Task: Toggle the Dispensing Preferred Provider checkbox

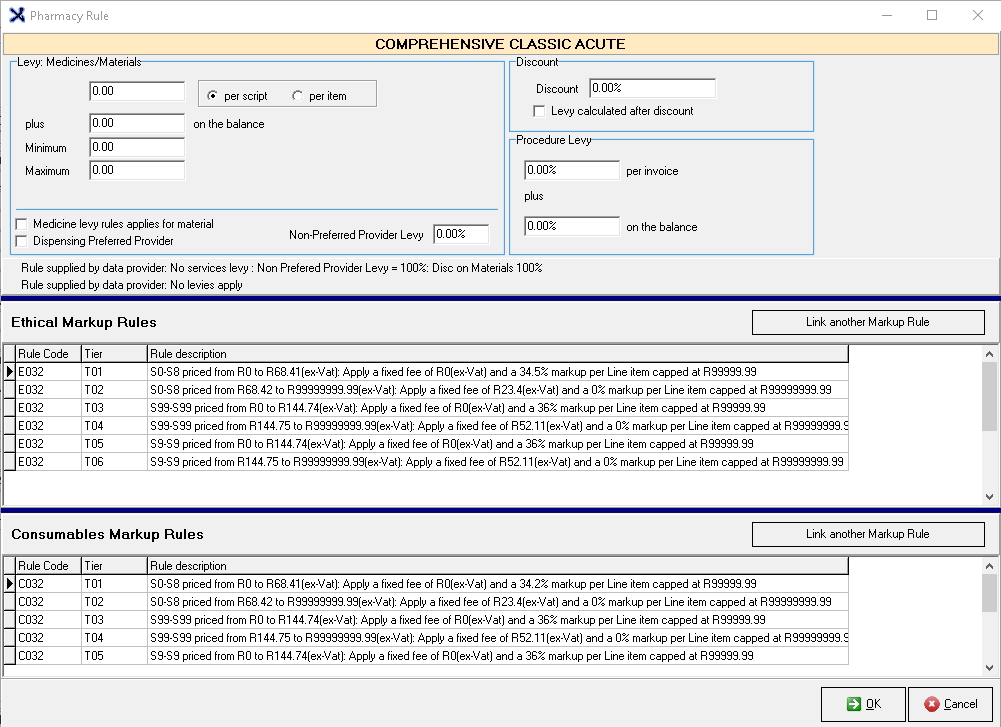Action: click(x=22, y=241)
